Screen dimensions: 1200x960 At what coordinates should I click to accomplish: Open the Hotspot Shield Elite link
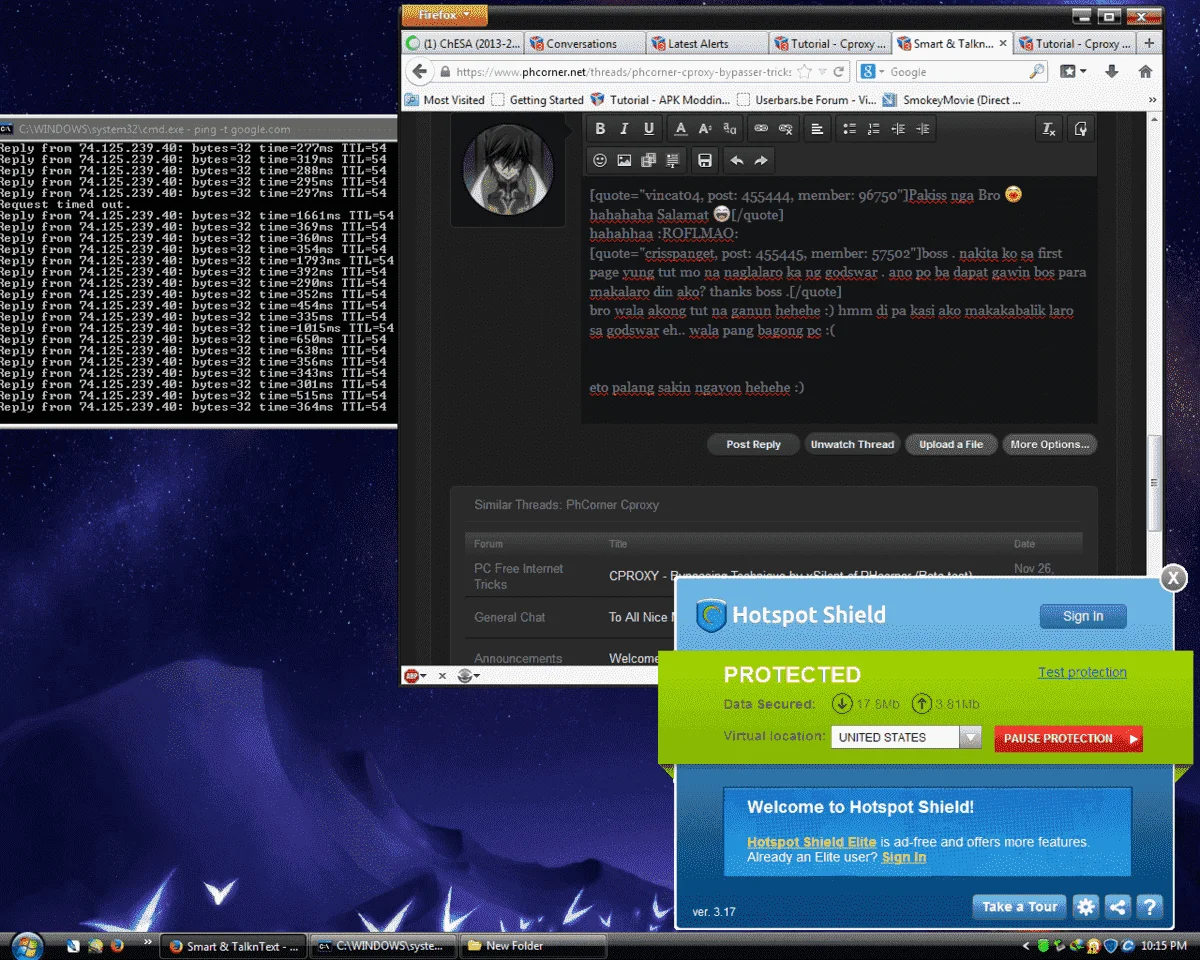[811, 842]
